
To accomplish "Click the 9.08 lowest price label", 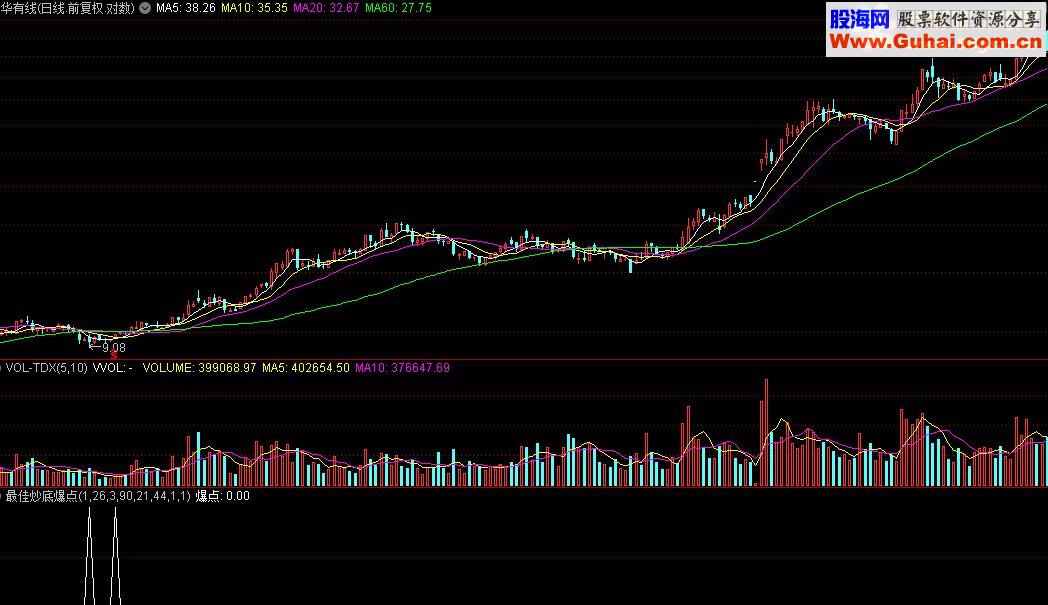I will tap(114, 348).
